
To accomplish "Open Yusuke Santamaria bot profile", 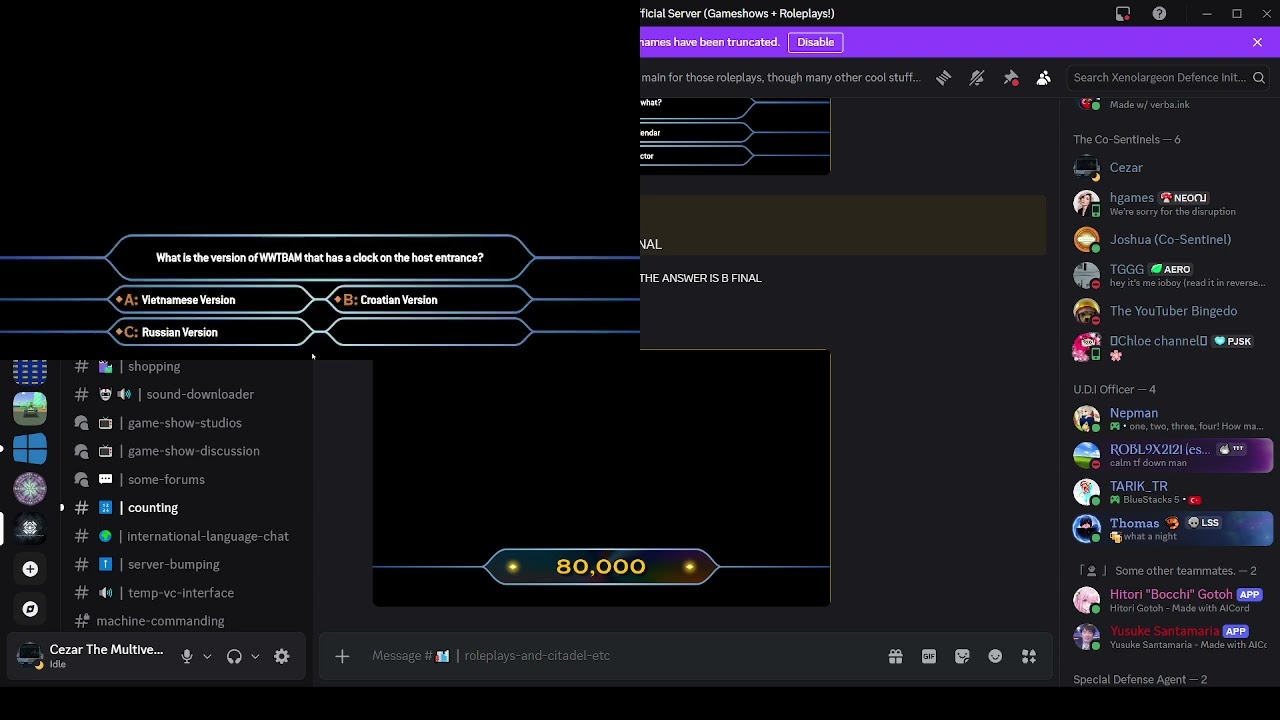I will [1168, 637].
